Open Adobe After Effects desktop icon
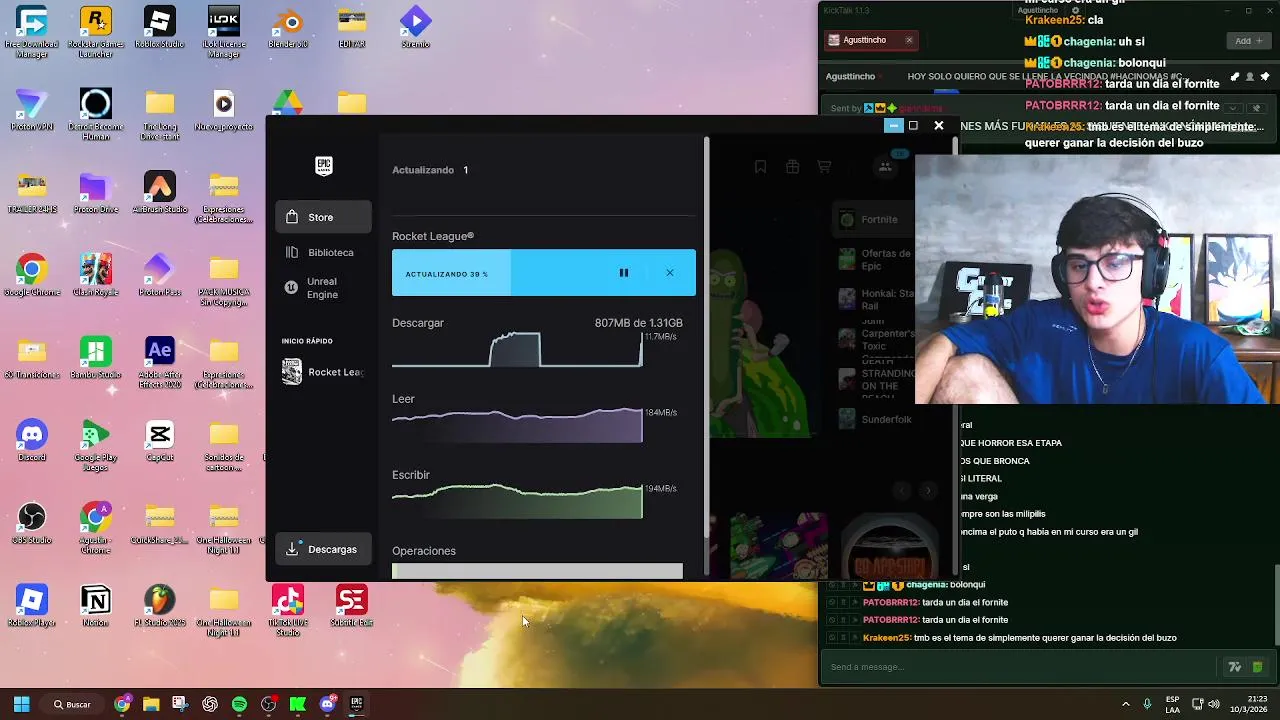 click(x=160, y=361)
